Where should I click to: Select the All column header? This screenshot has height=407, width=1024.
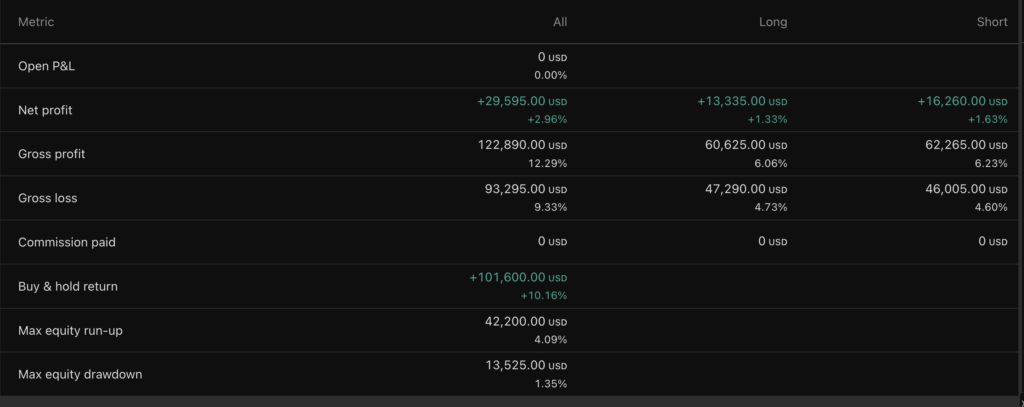pyautogui.click(x=559, y=22)
